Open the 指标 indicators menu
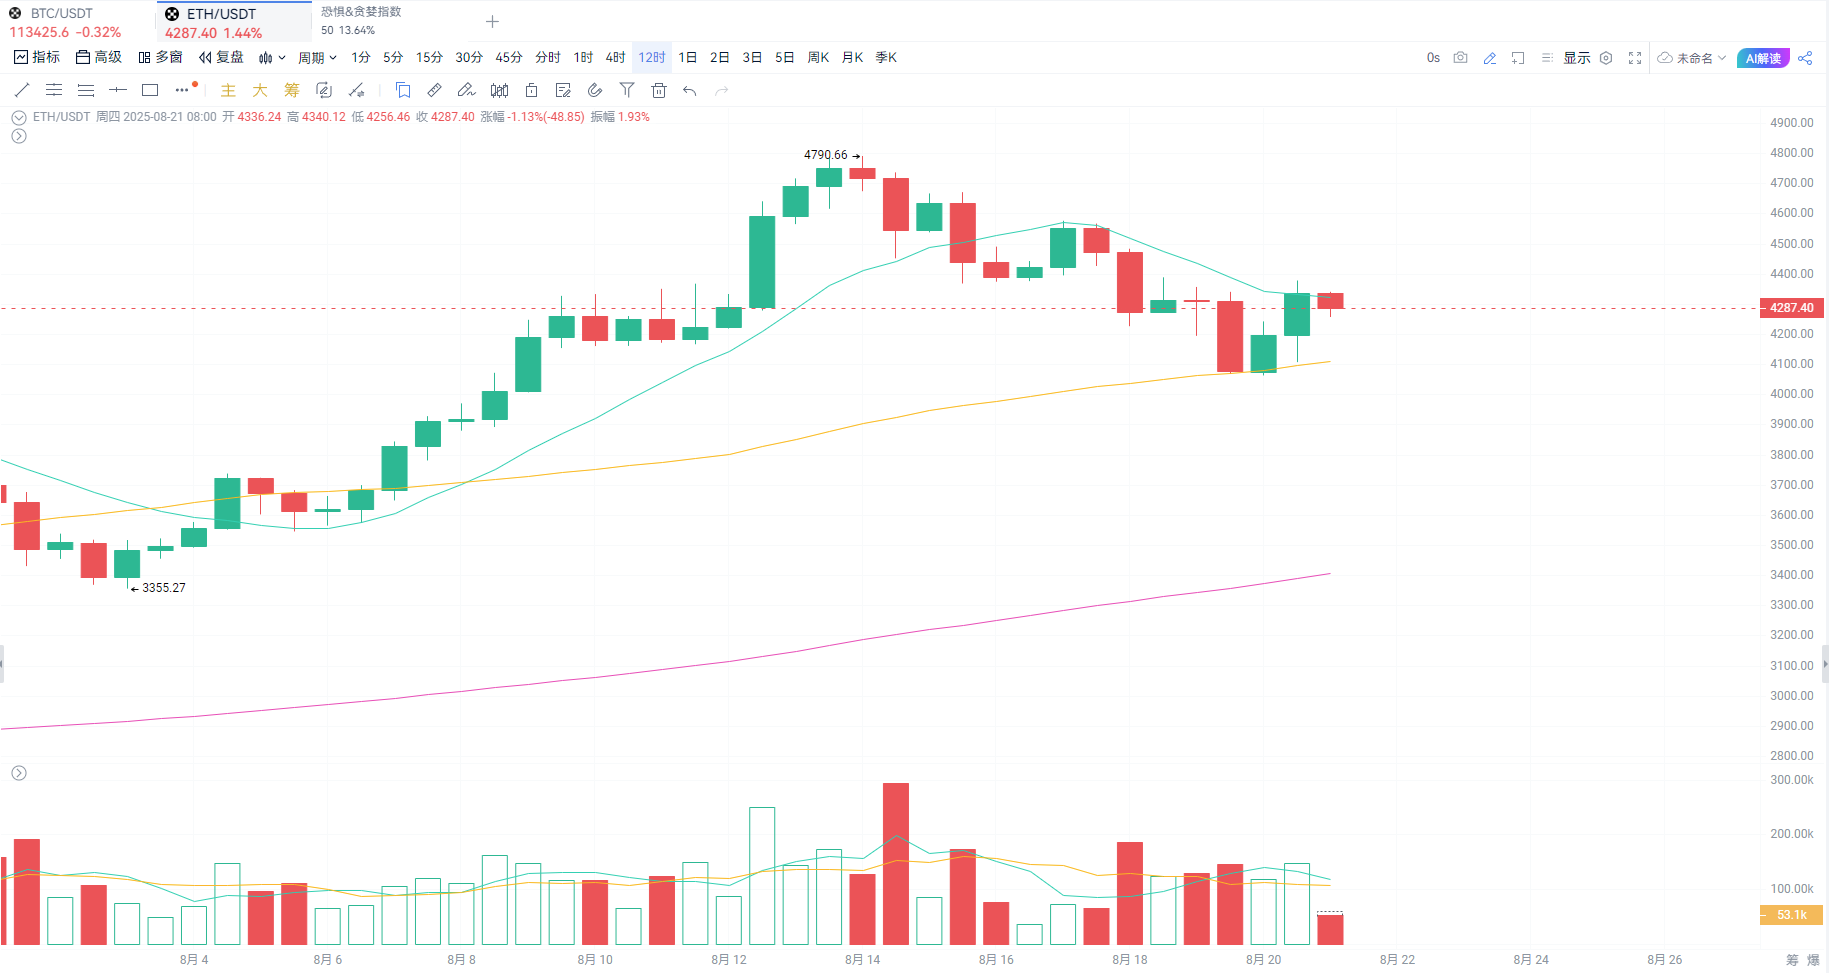The image size is (1829, 973). click(37, 58)
